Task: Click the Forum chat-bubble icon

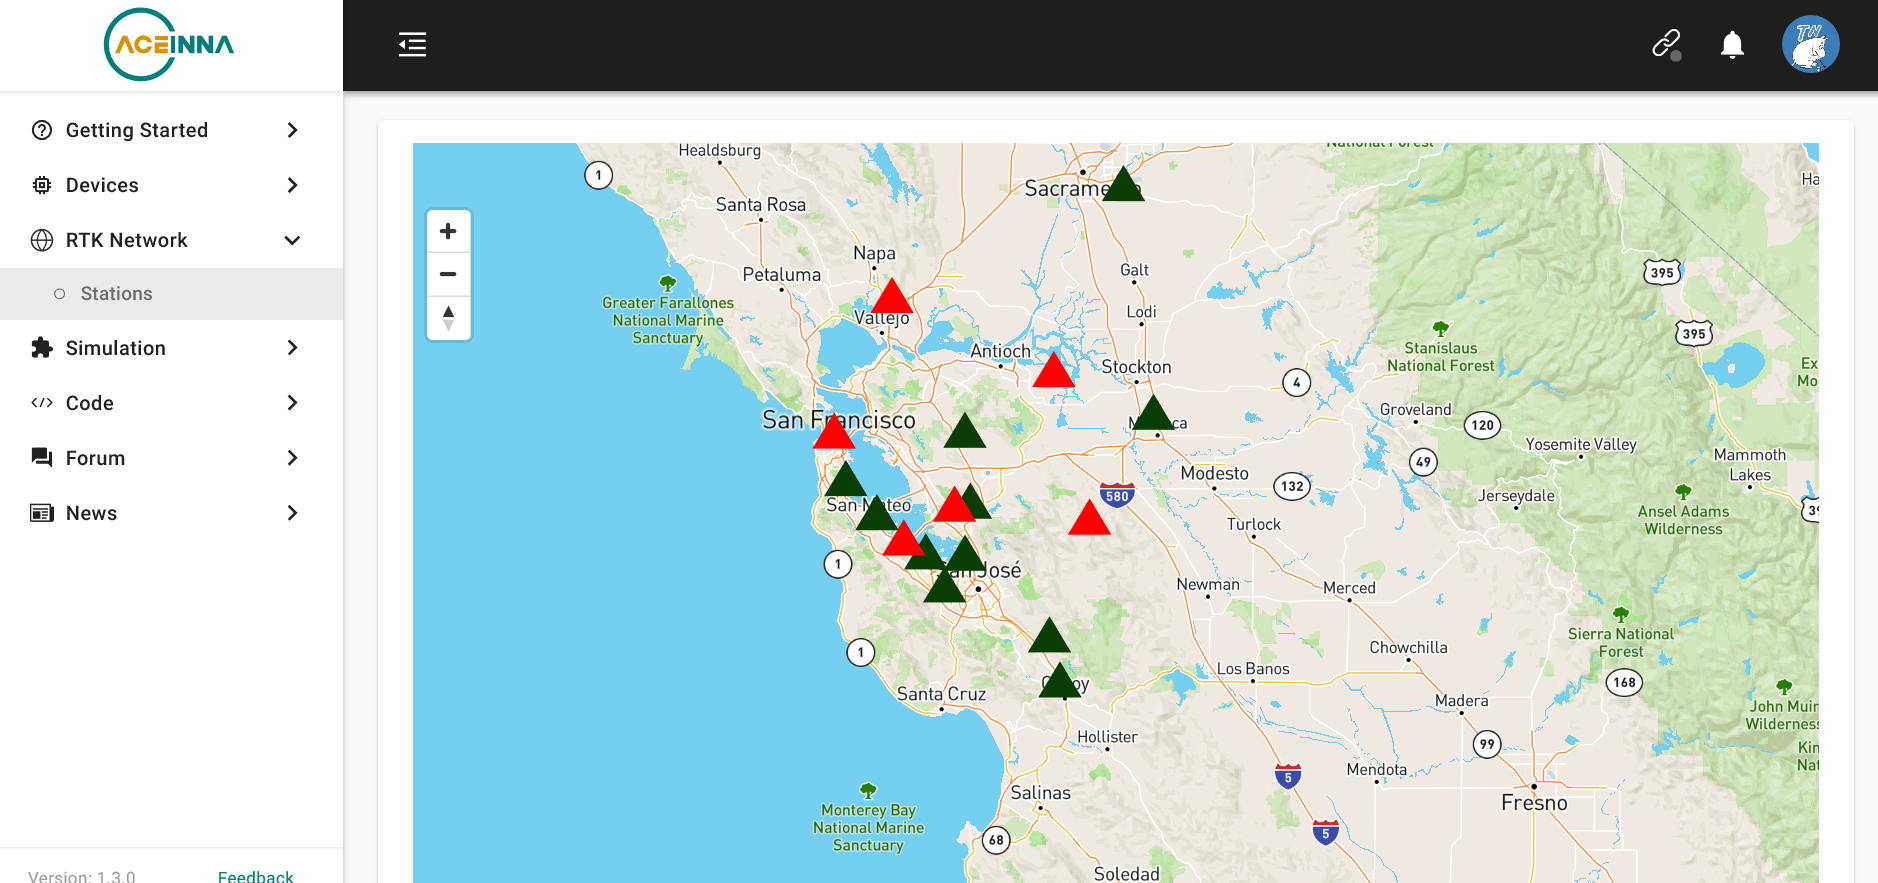Action: point(42,458)
